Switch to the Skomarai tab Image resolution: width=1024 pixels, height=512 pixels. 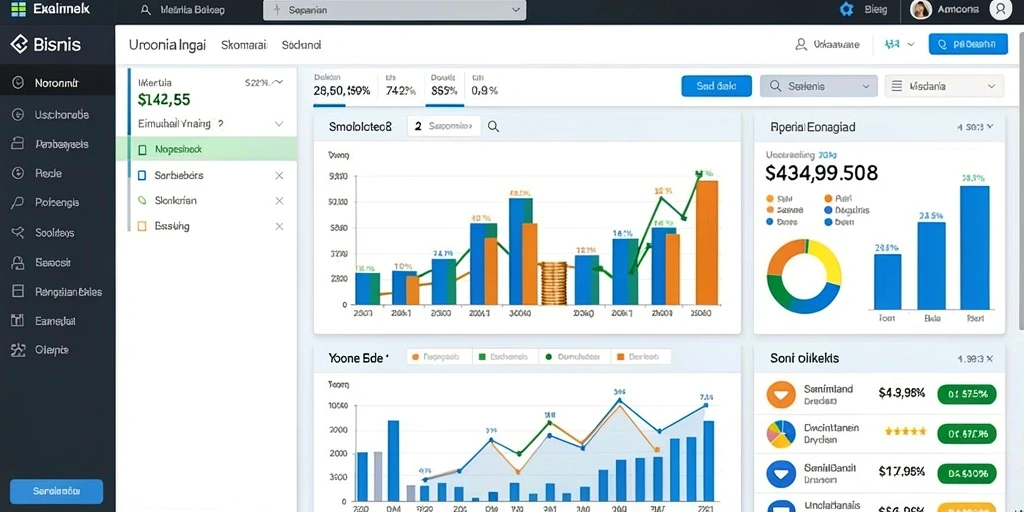tap(244, 45)
